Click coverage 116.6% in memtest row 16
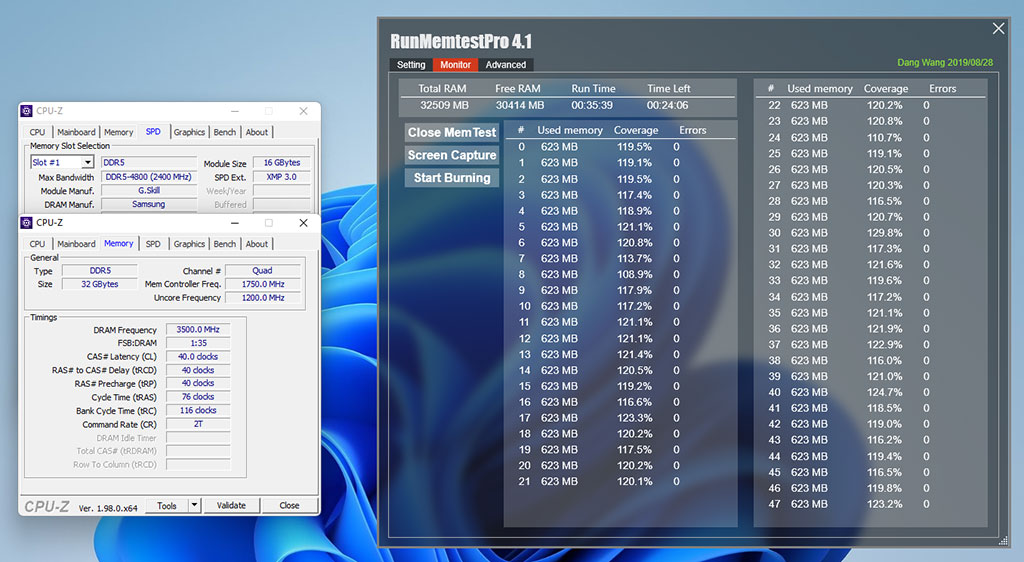 [x=634, y=402]
